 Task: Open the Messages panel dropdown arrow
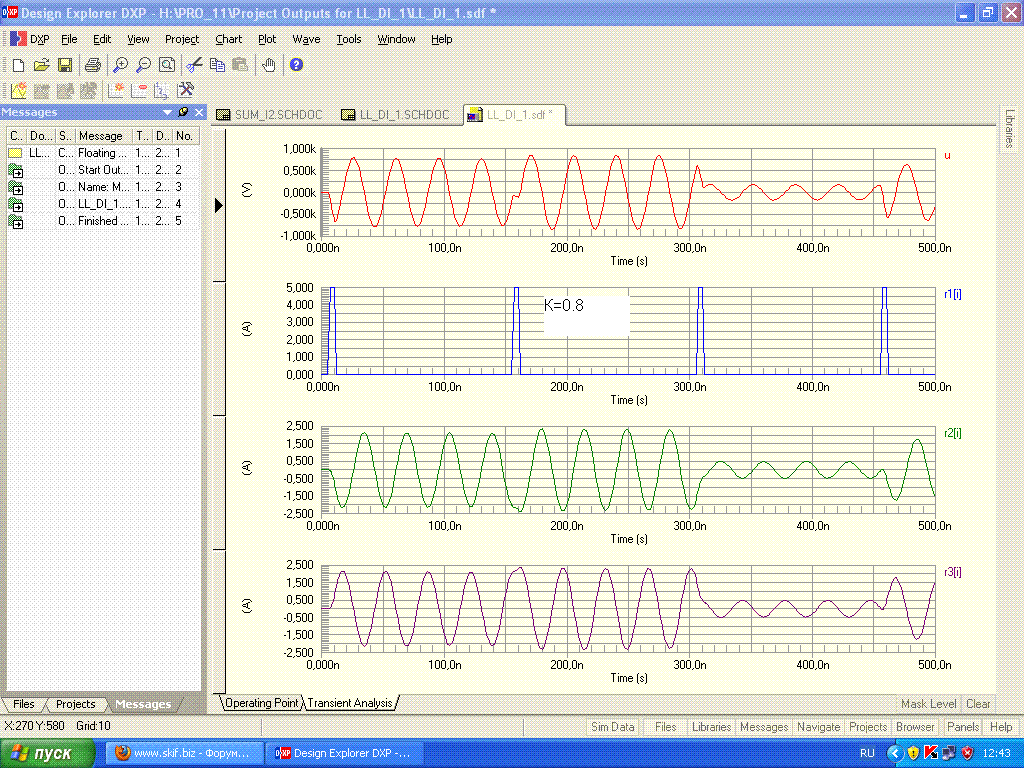168,112
